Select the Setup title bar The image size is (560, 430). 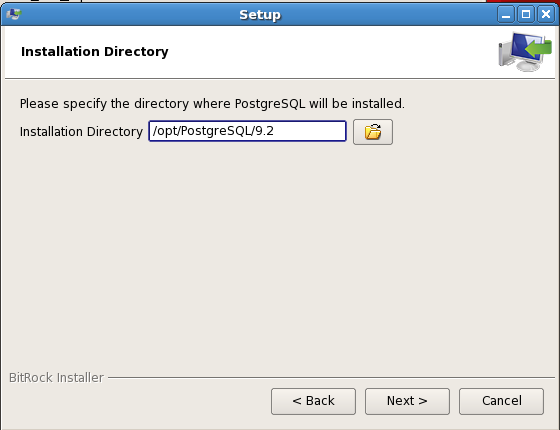pos(260,15)
